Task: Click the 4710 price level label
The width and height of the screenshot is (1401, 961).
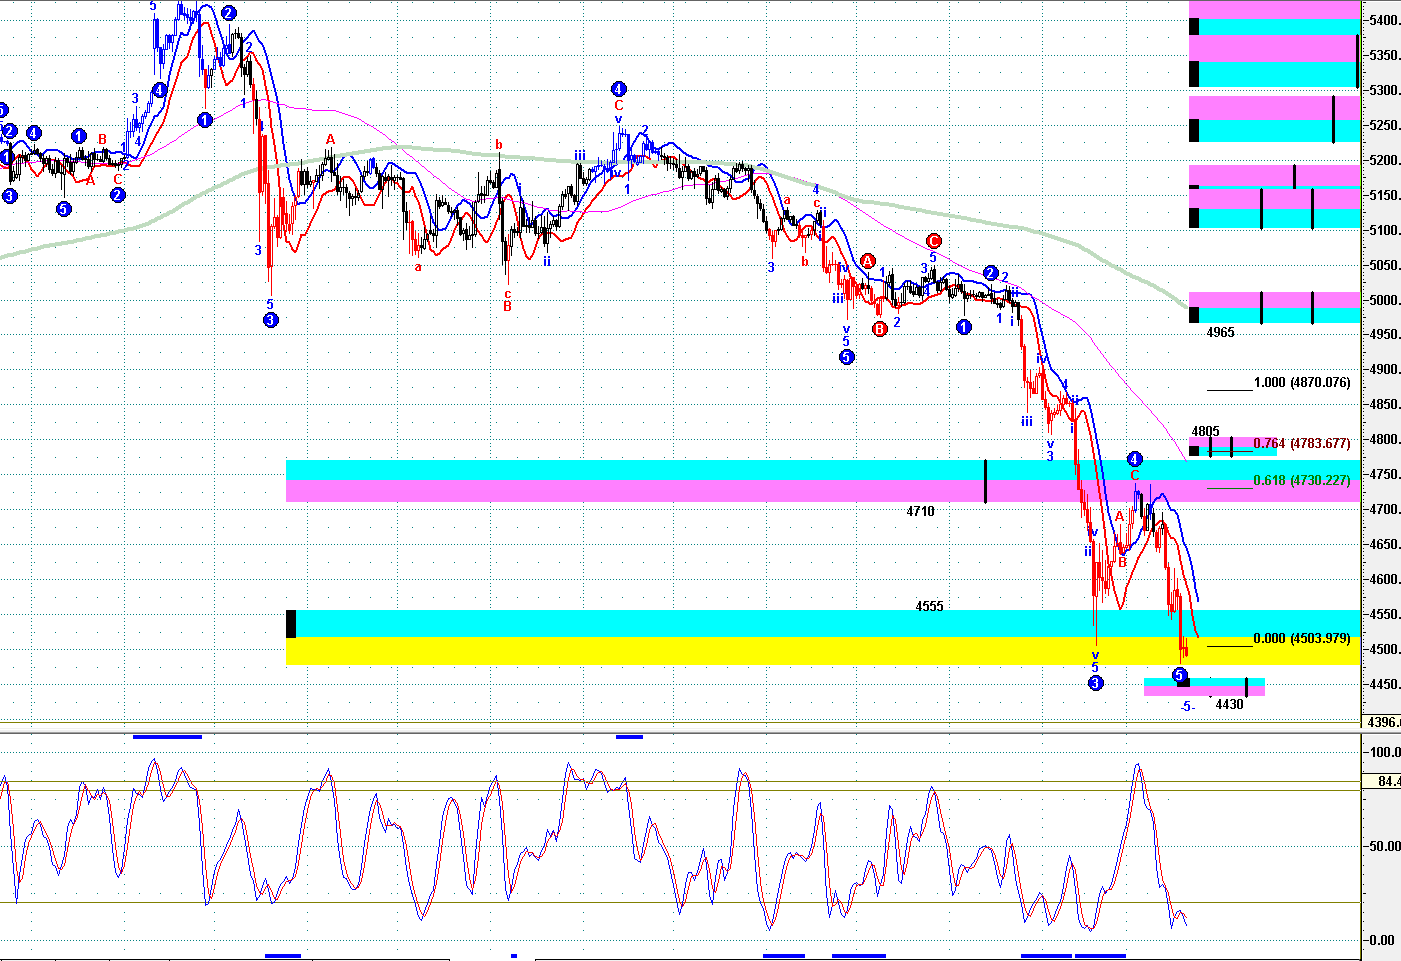Action: click(920, 511)
